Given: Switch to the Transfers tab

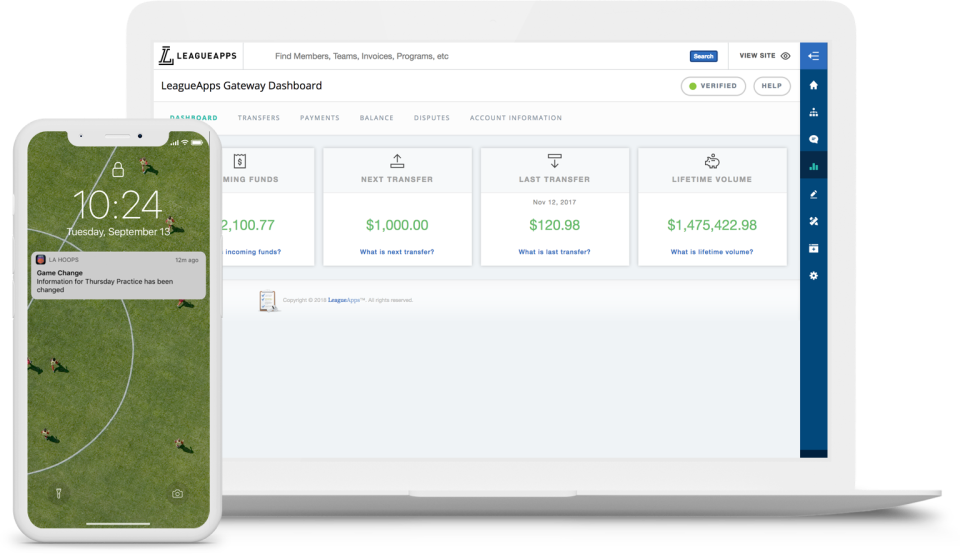Looking at the screenshot, I should pos(258,118).
